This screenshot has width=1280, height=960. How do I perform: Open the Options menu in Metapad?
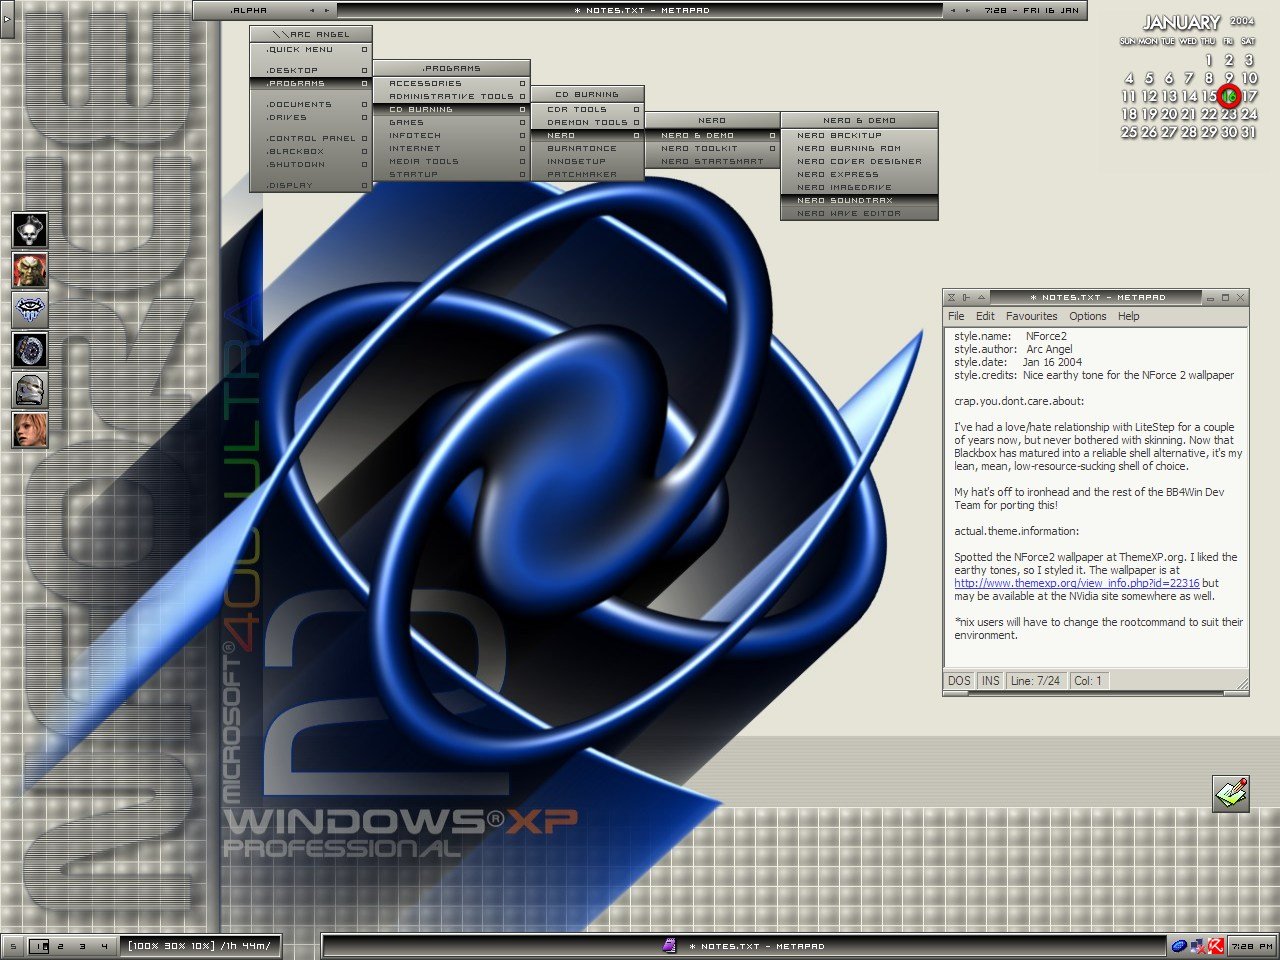pyautogui.click(x=1087, y=316)
